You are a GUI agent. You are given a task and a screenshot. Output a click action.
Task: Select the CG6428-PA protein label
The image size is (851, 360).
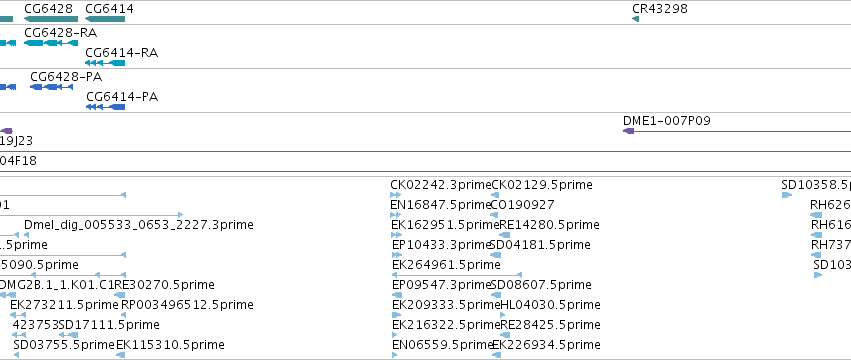(x=66, y=77)
